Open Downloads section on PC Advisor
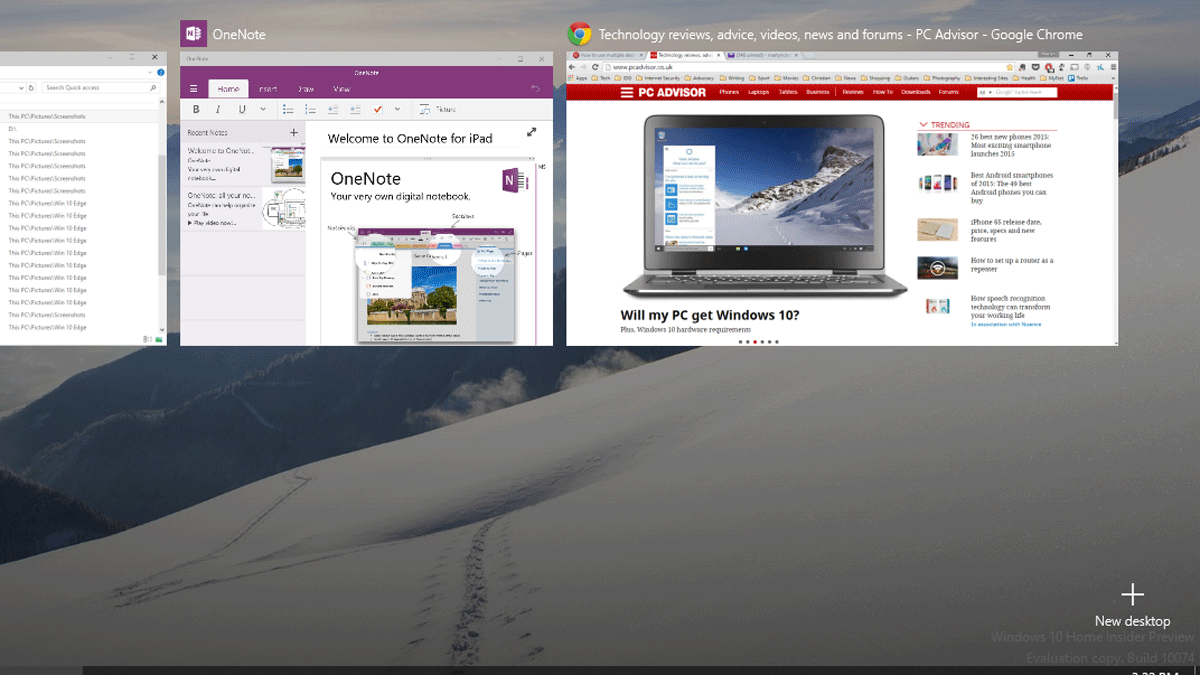This screenshot has height=675, width=1200. pyautogui.click(x=915, y=92)
